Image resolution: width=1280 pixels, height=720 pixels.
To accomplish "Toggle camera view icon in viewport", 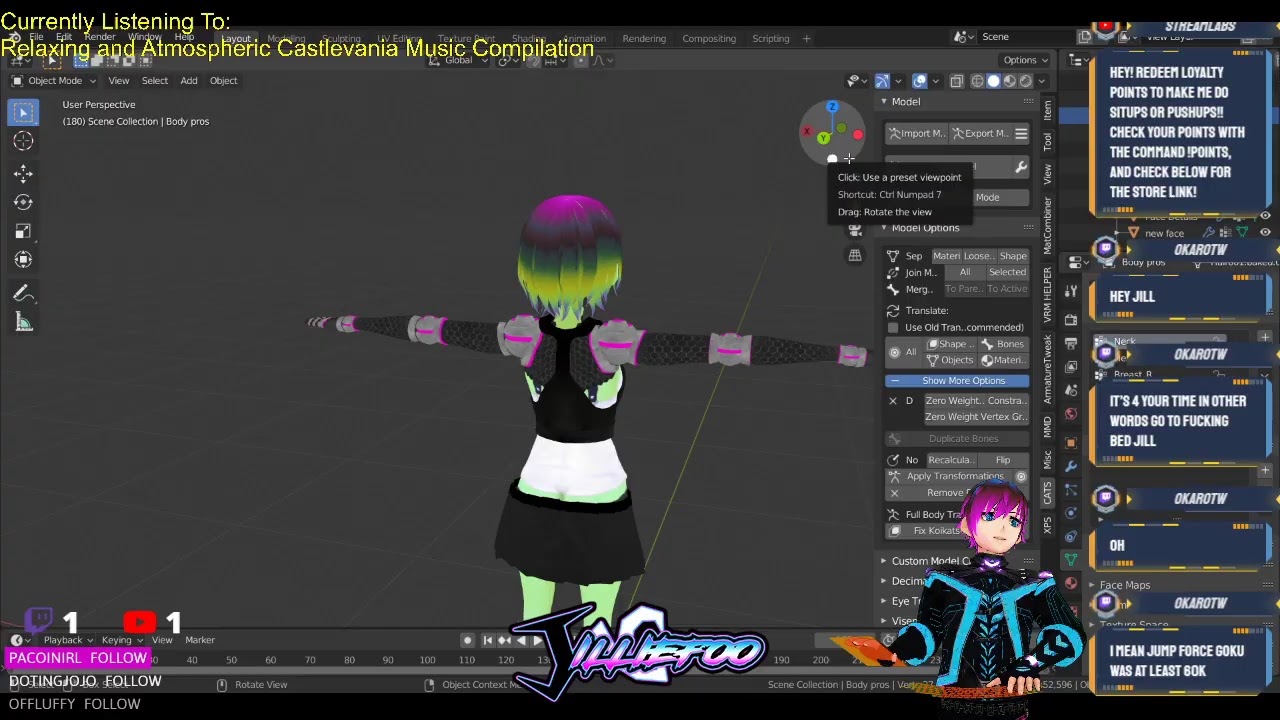I will pyautogui.click(x=855, y=230).
